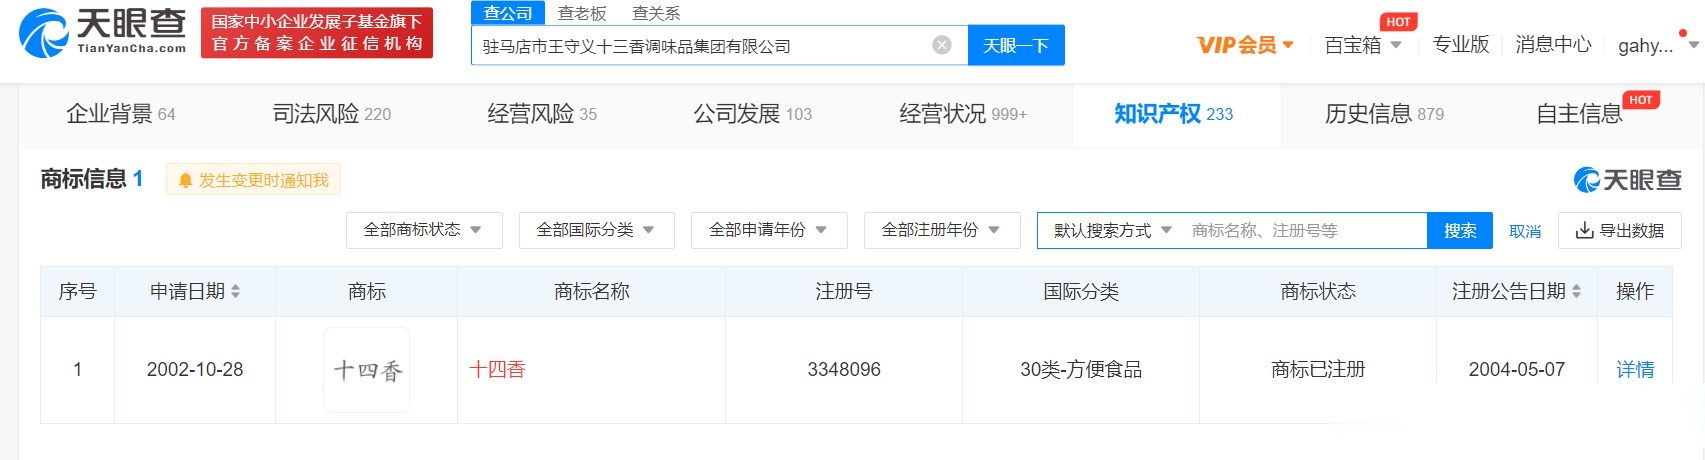Switch to the 查老板 search tab
The image size is (1705, 460).
582,13
